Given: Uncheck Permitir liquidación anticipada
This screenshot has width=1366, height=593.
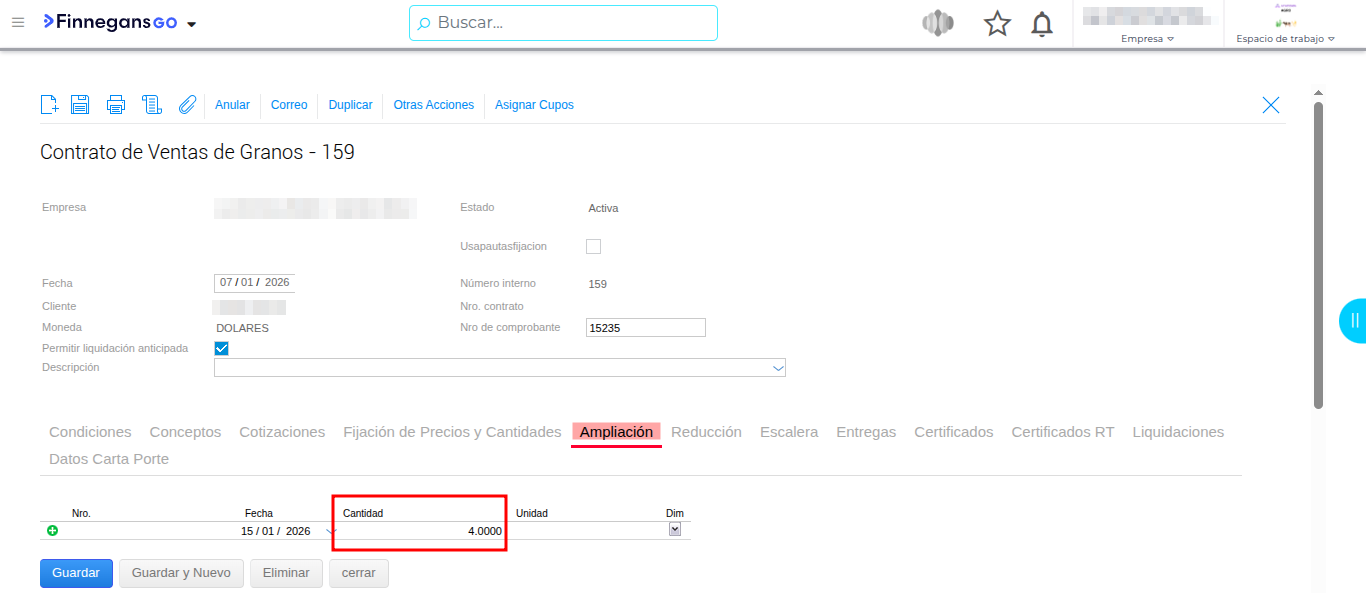Looking at the screenshot, I should pos(222,348).
